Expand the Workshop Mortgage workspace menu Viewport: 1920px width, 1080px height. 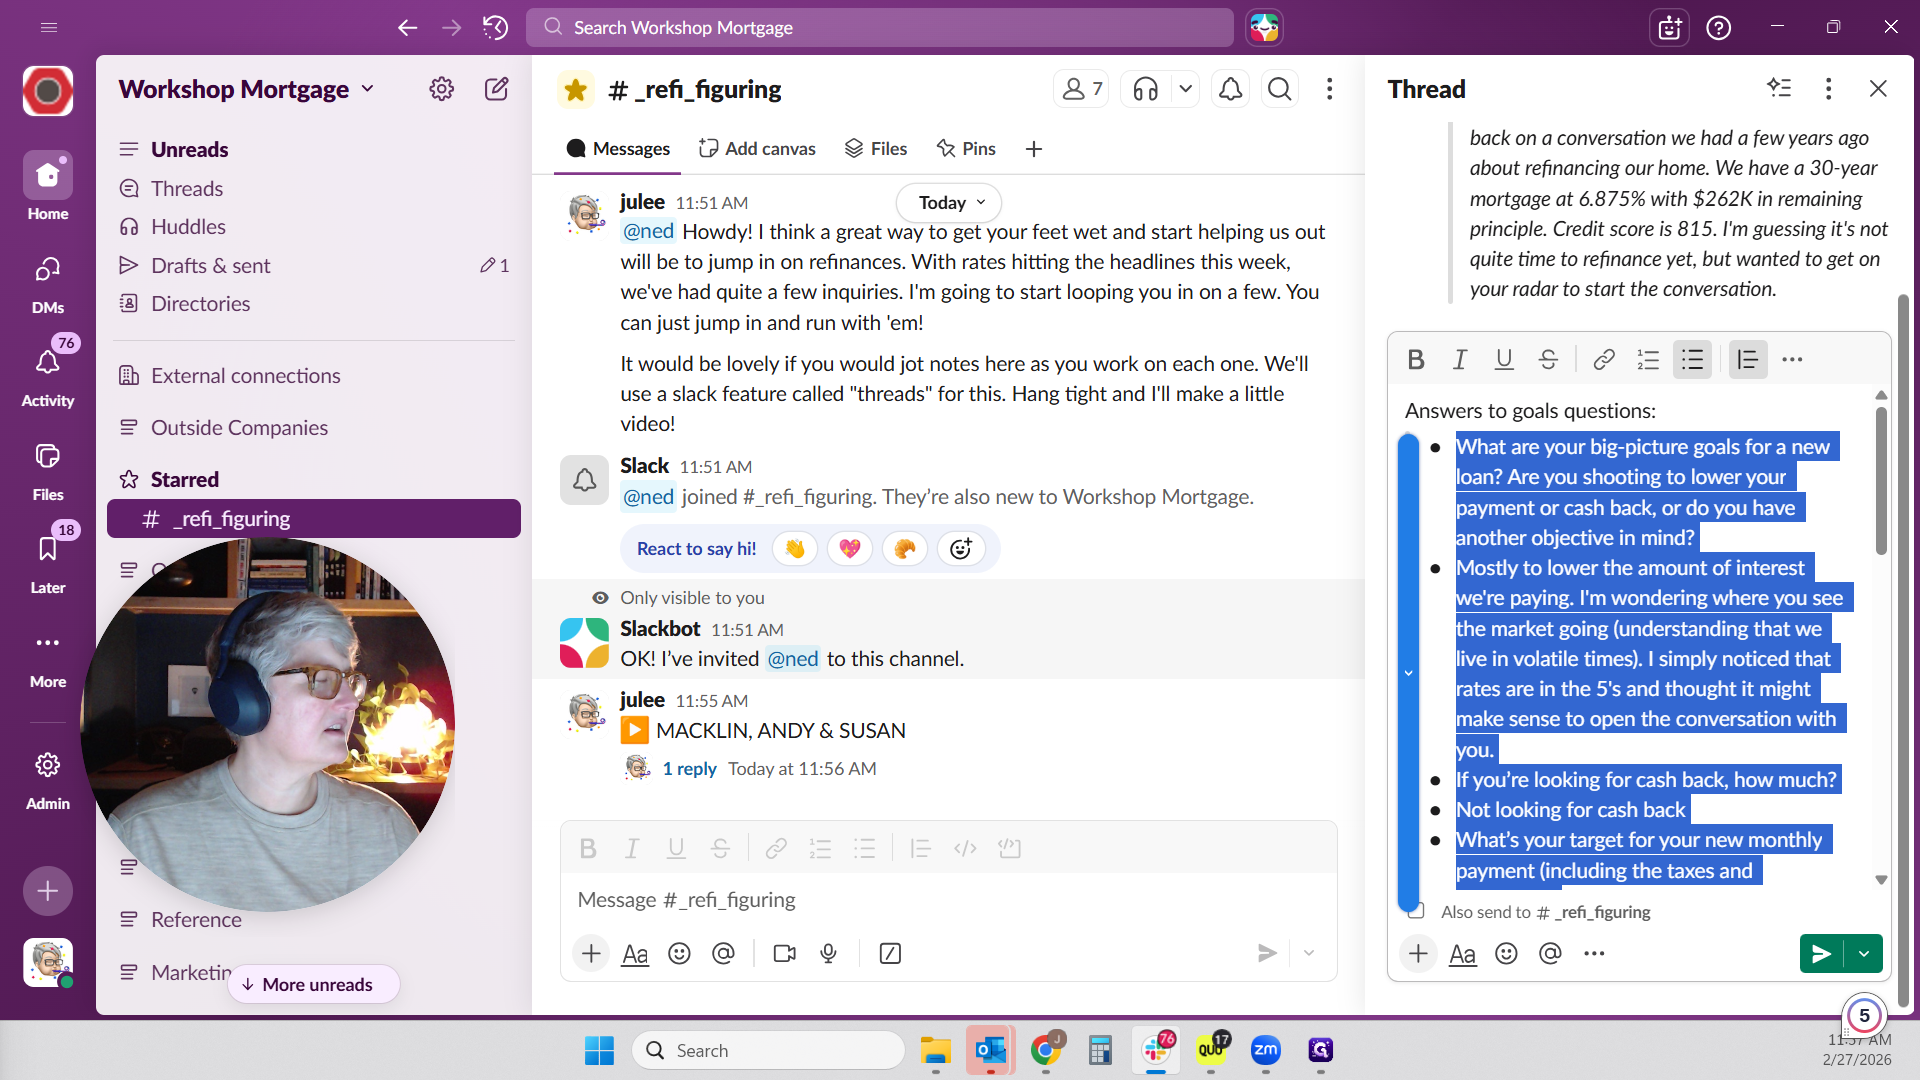tap(247, 89)
